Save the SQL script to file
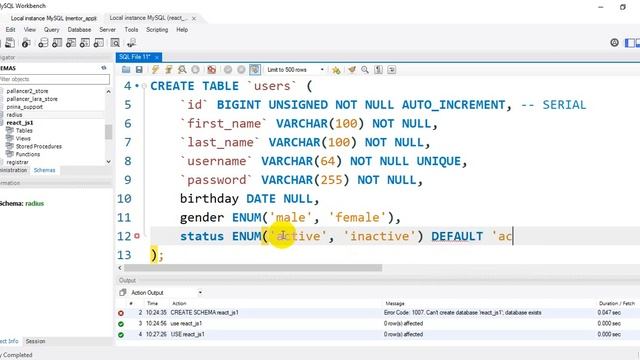Screen dimensions: 640x360 [x=139, y=70]
